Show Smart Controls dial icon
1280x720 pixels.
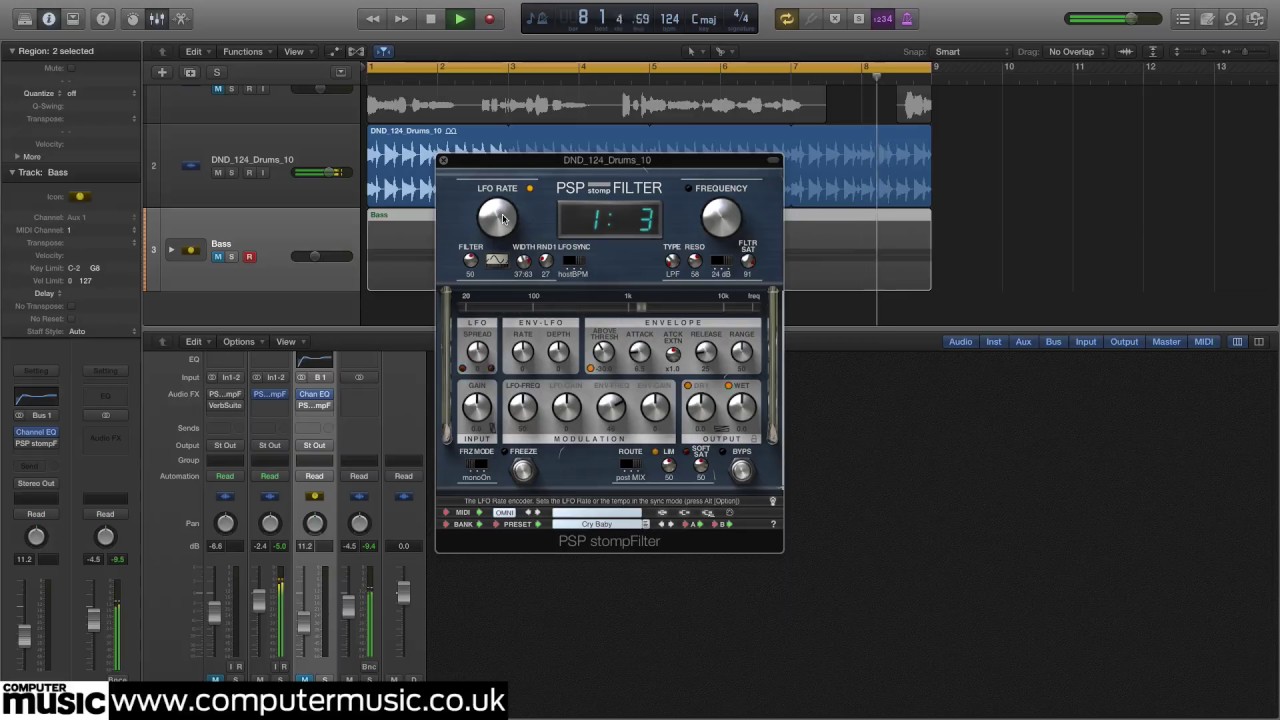click(133, 19)
